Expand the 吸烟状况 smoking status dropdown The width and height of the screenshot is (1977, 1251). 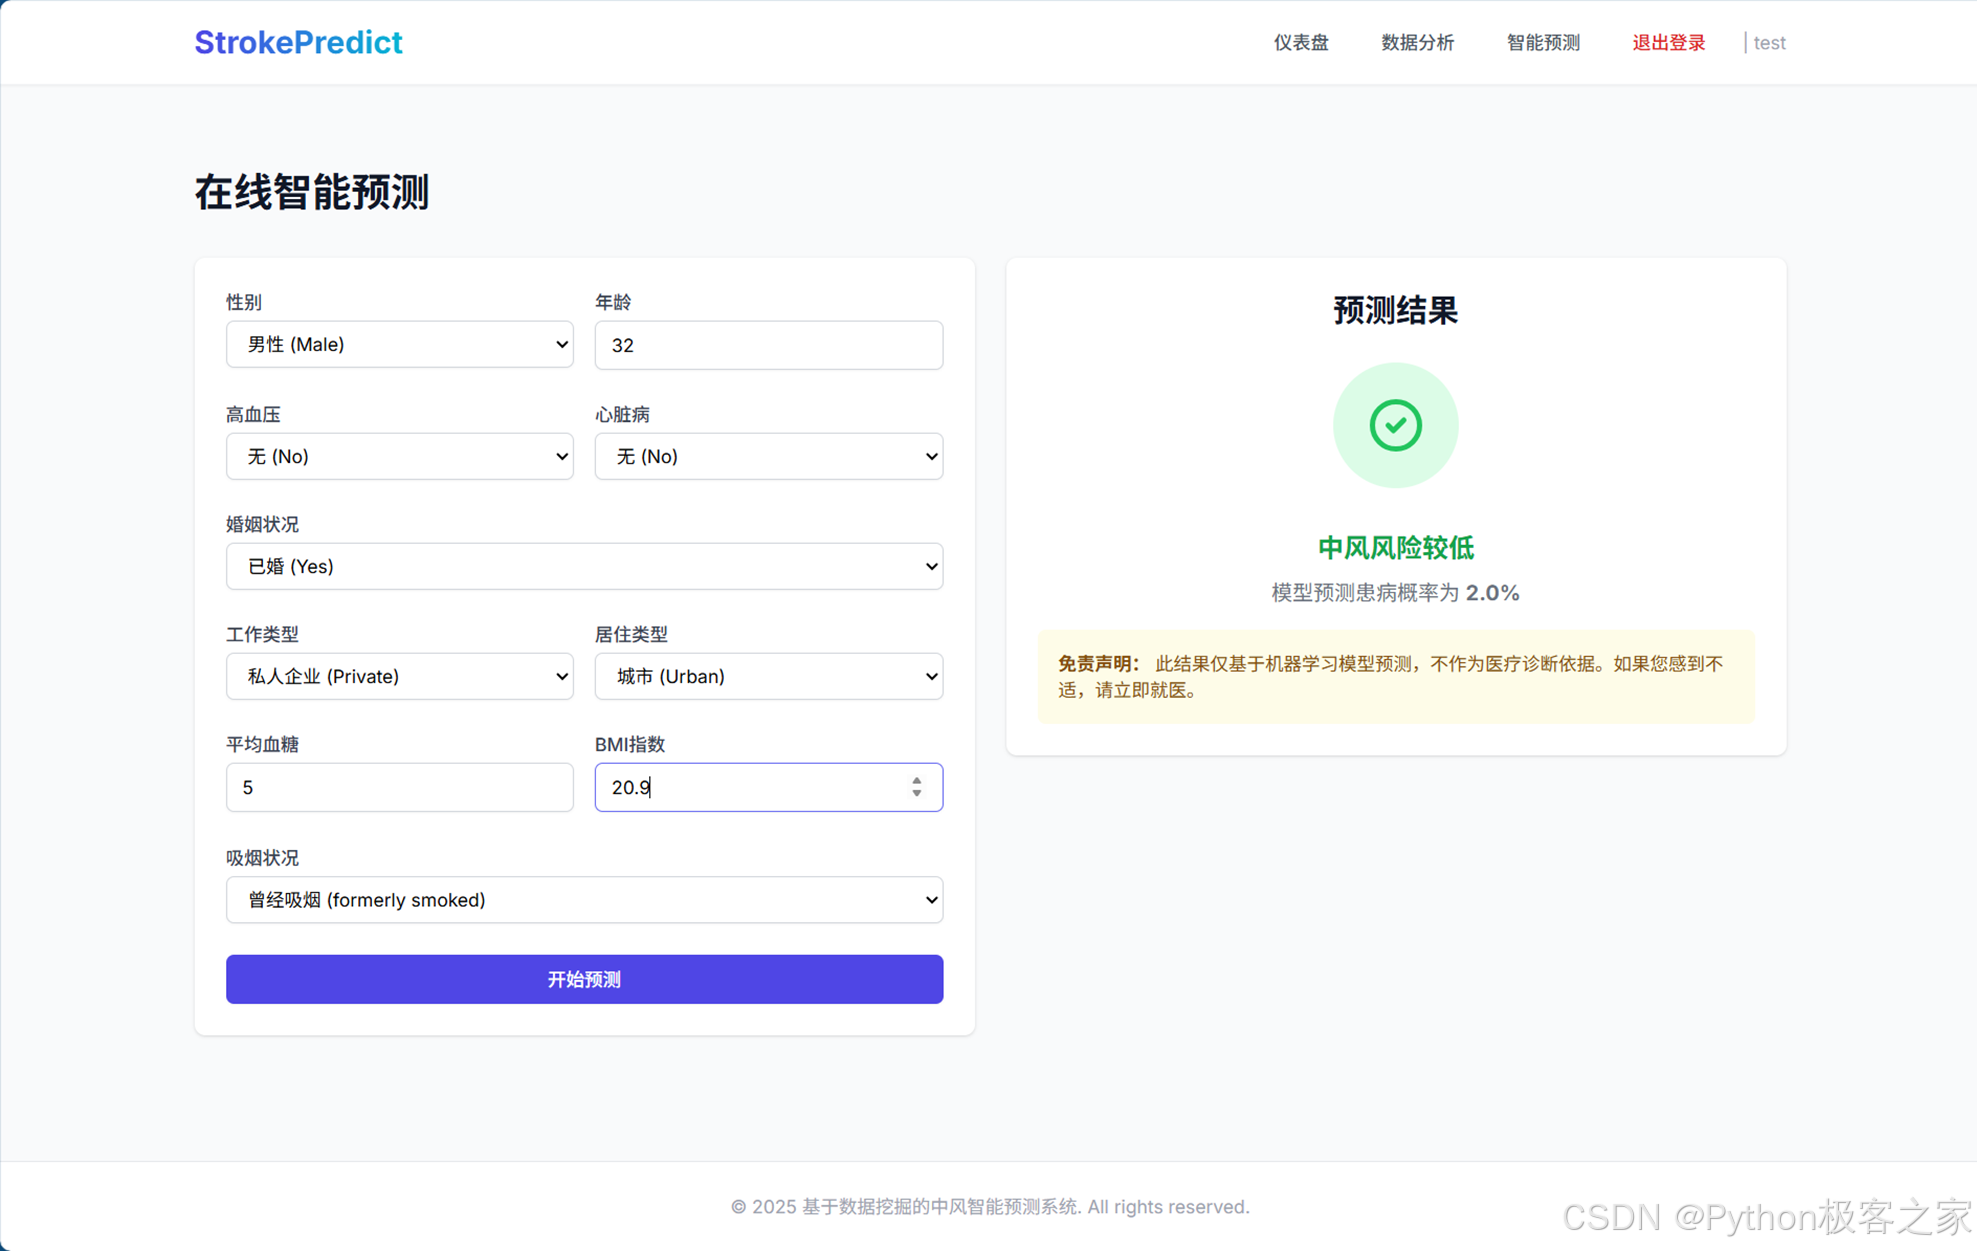584,900
